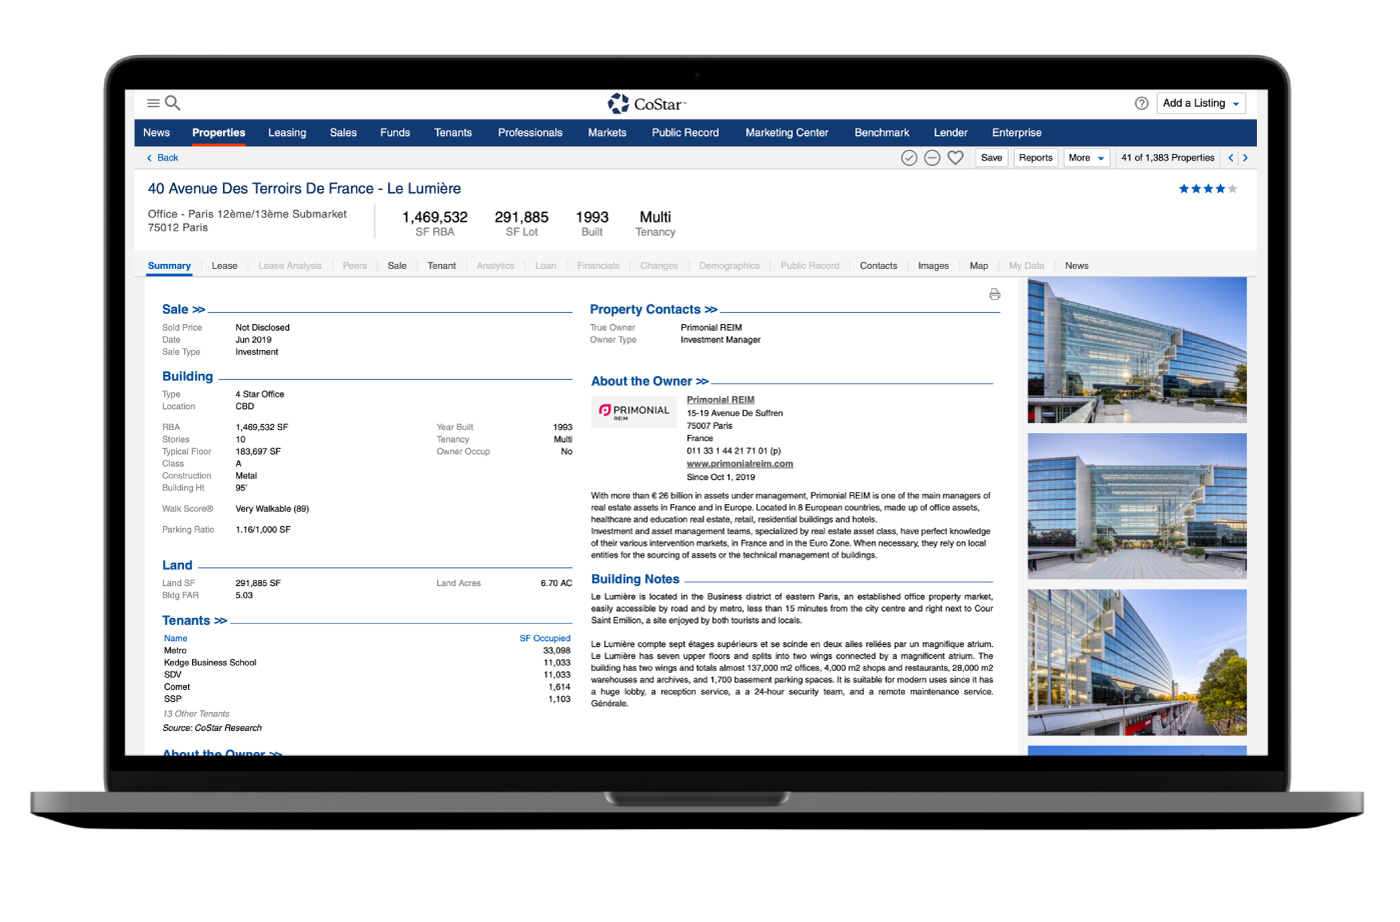The image size is (1400, 922).
Task: Open the Funds menu
Action: point(395,133)
